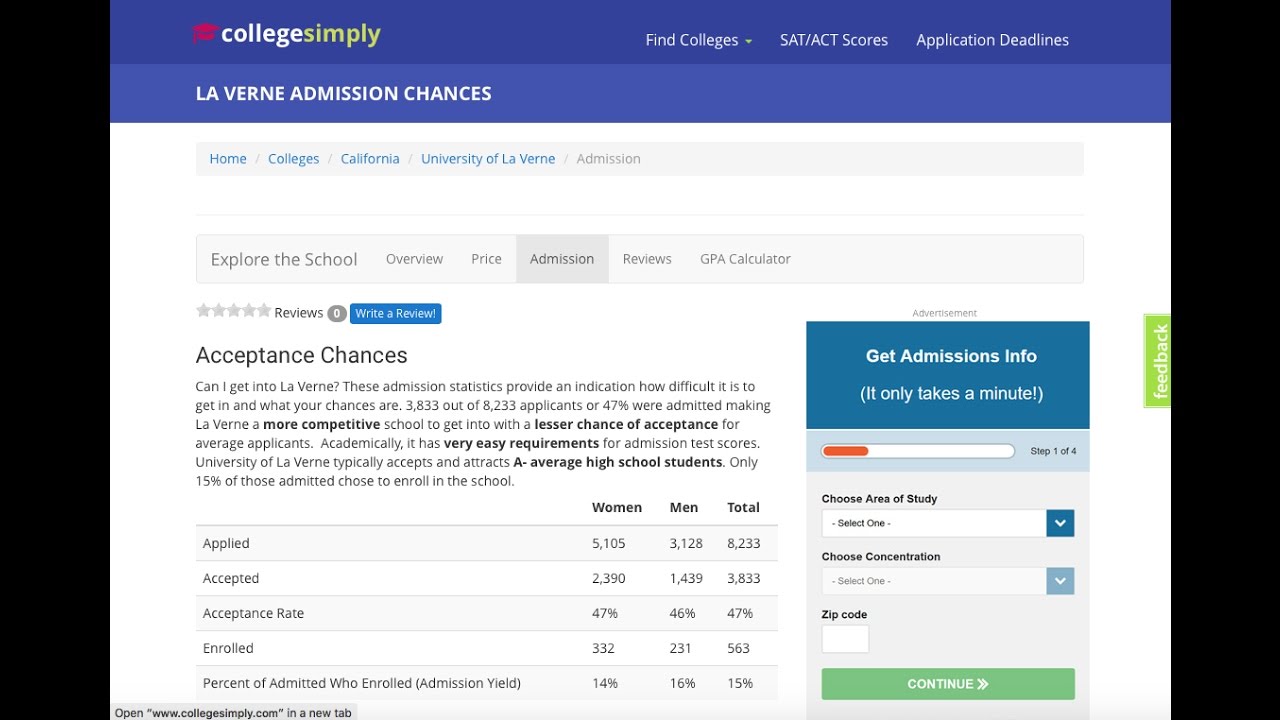Click the Explore the School label
The image size is (1280, 720).
point(284,260)
